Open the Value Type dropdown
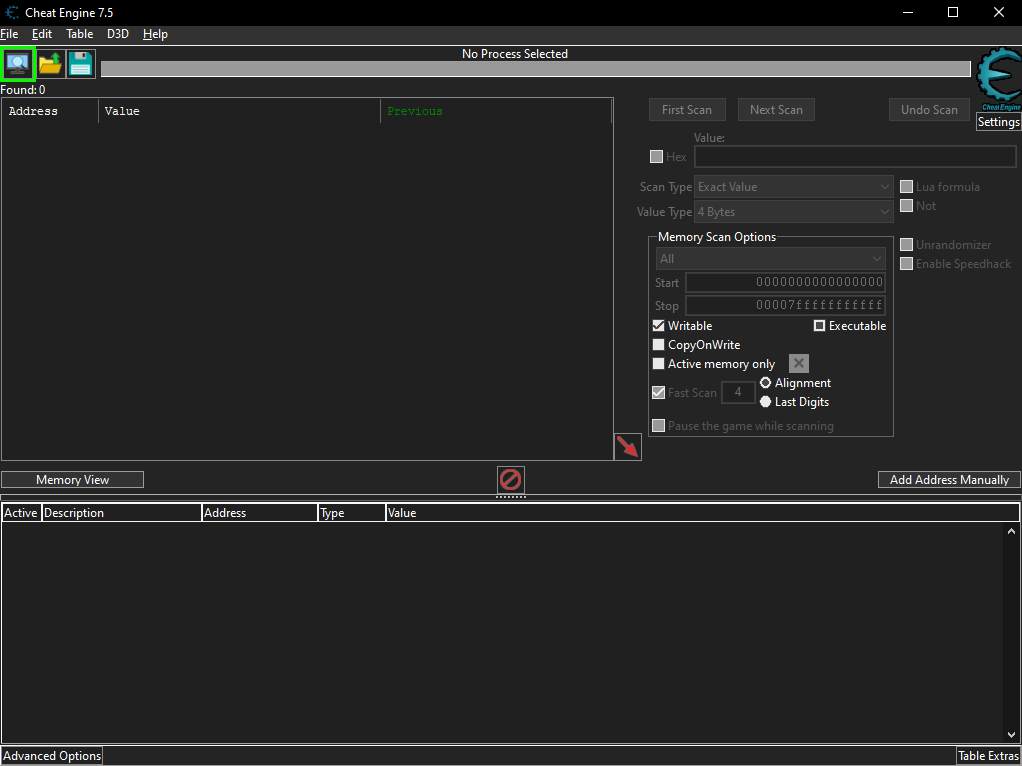Image resolution: width=1022 pixels, height=766 pixels. (x=793, y=212)
